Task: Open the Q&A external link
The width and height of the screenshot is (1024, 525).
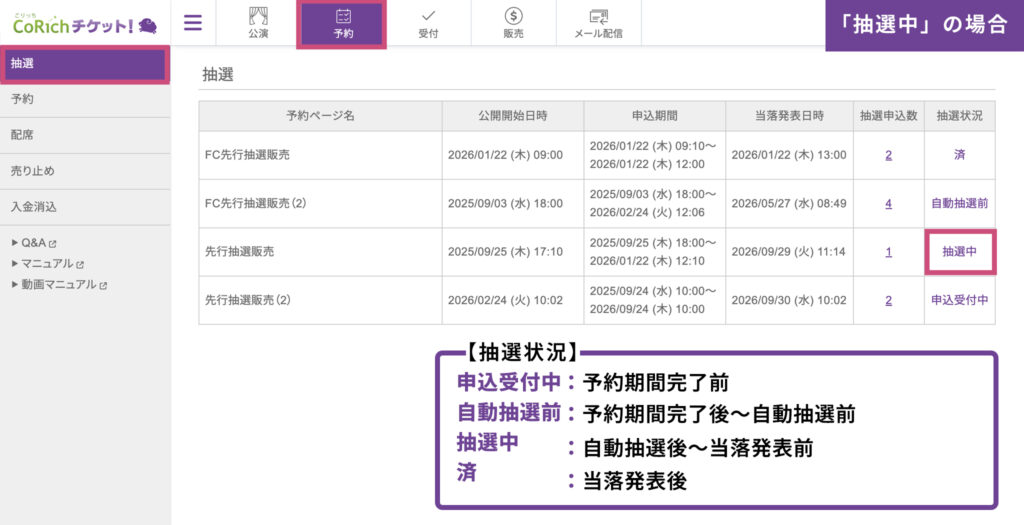Action: pos(38,242)
